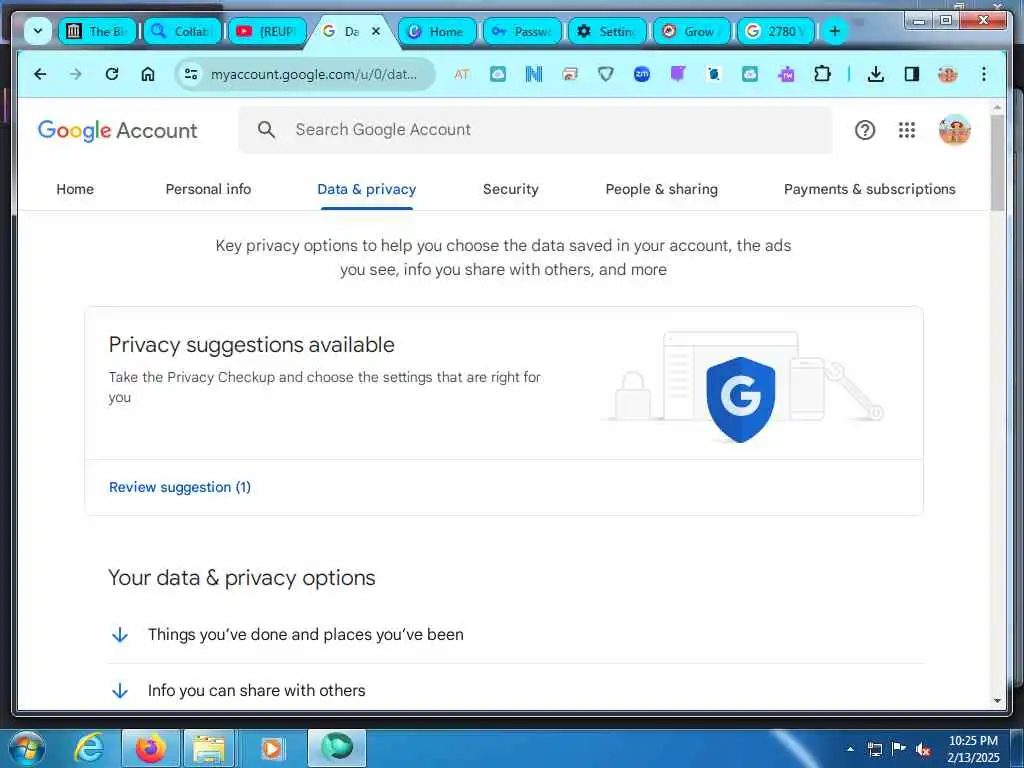Go forward to the next page

point(76,74)
